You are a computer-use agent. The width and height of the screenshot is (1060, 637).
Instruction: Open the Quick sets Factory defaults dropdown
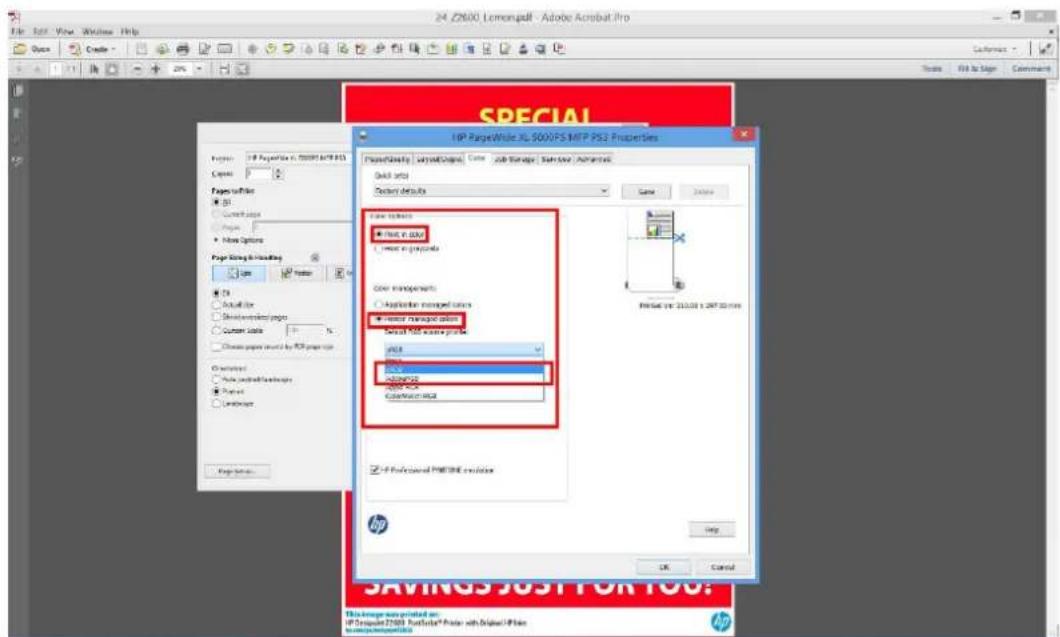pos(491,191)
